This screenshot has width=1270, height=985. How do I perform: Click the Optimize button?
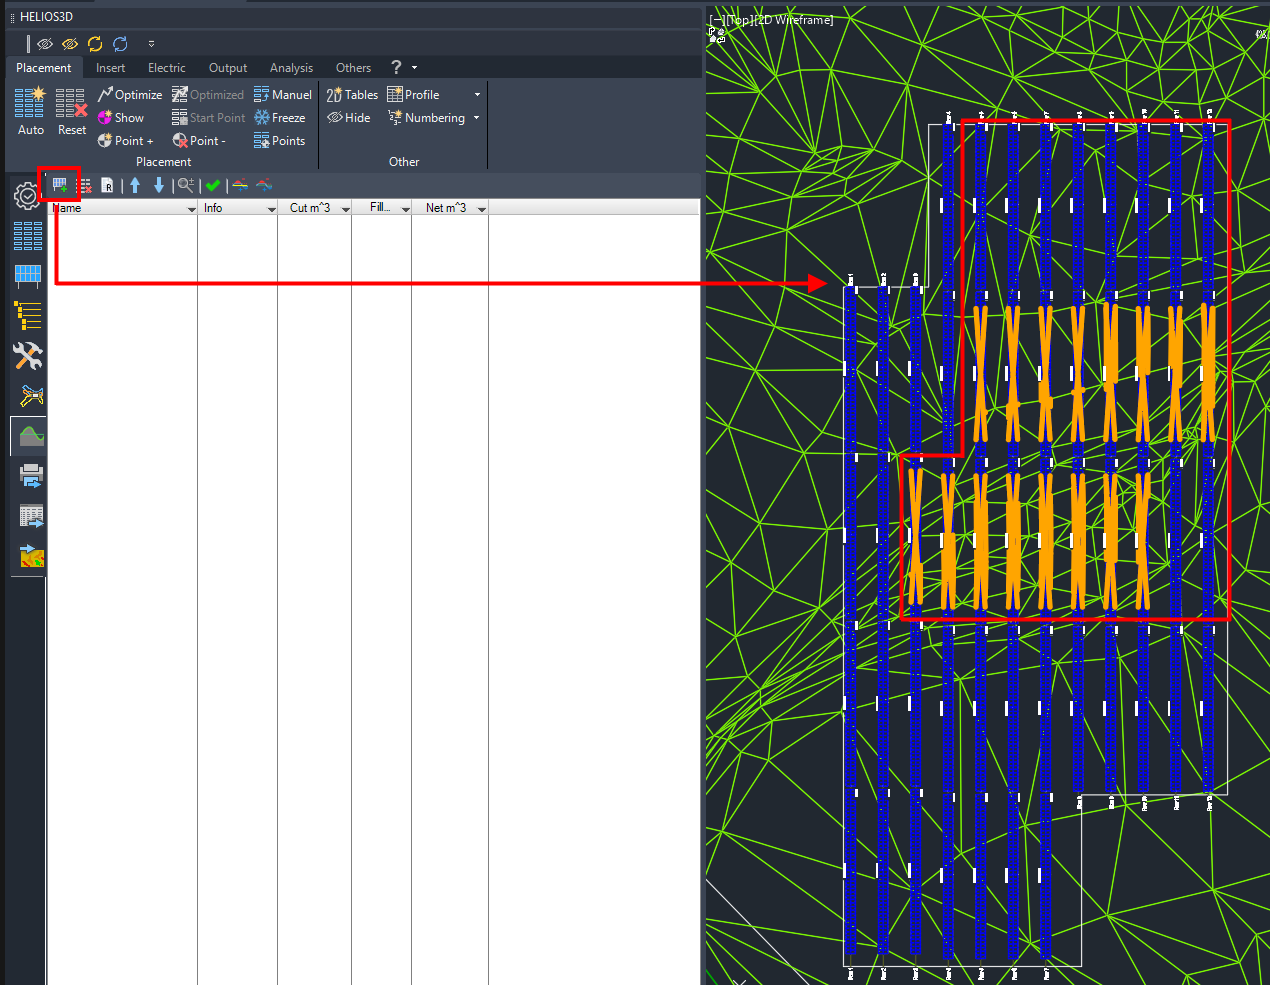click(130, 95)
